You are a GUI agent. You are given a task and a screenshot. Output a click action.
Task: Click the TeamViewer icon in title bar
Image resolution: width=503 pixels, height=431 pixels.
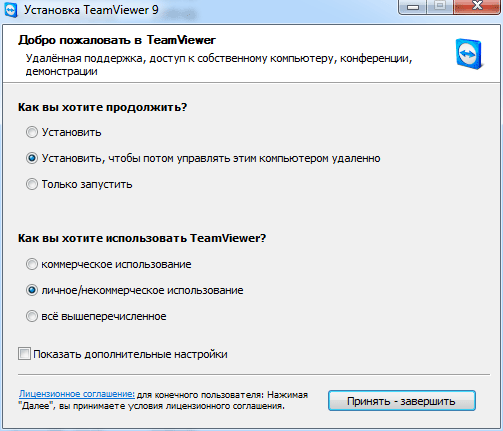(x=11, y=10)
